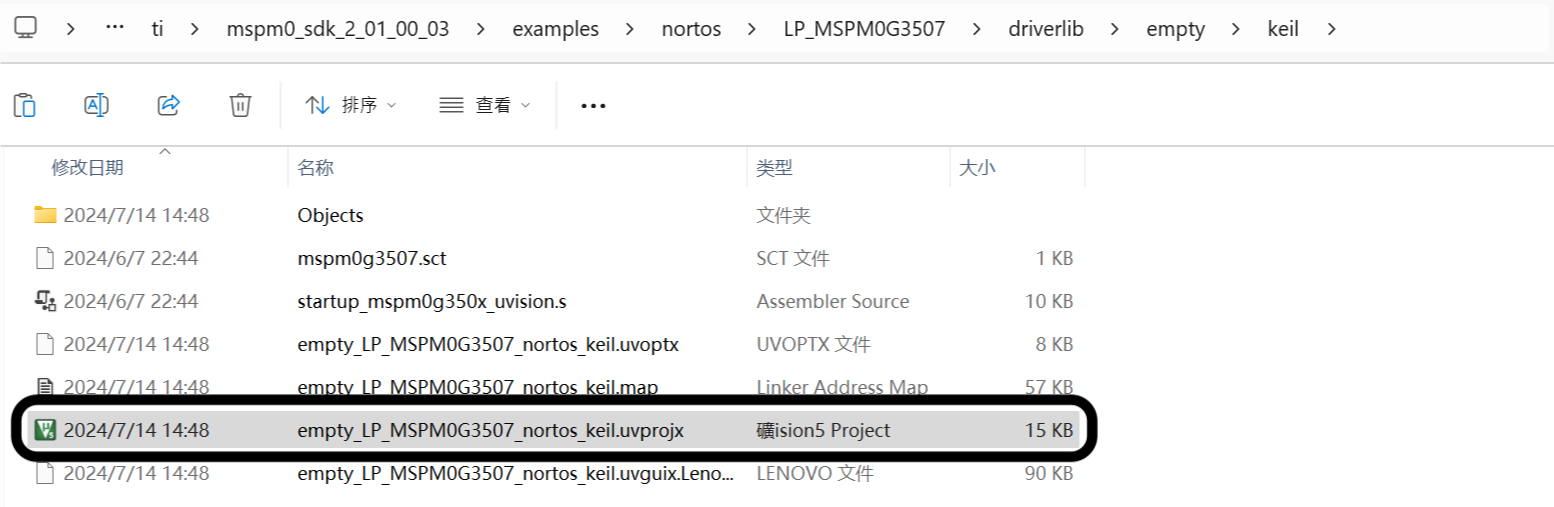Open the breadcrumb ellipsis hidden folders
Viewport: 1554px width, 507px height.
pyautogui.click(x=115, y=28)
